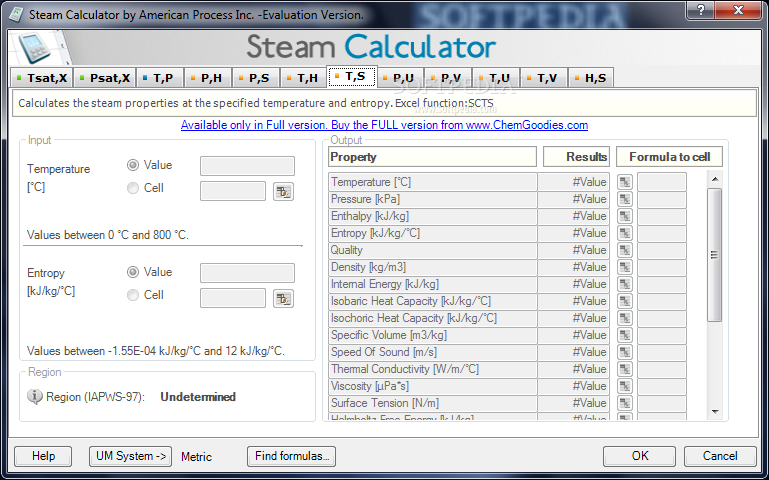Click formula-to-cell icon for Isochoric Heat Capacity
The height and width of the screenshot is (480, 769).
point(624,318)
